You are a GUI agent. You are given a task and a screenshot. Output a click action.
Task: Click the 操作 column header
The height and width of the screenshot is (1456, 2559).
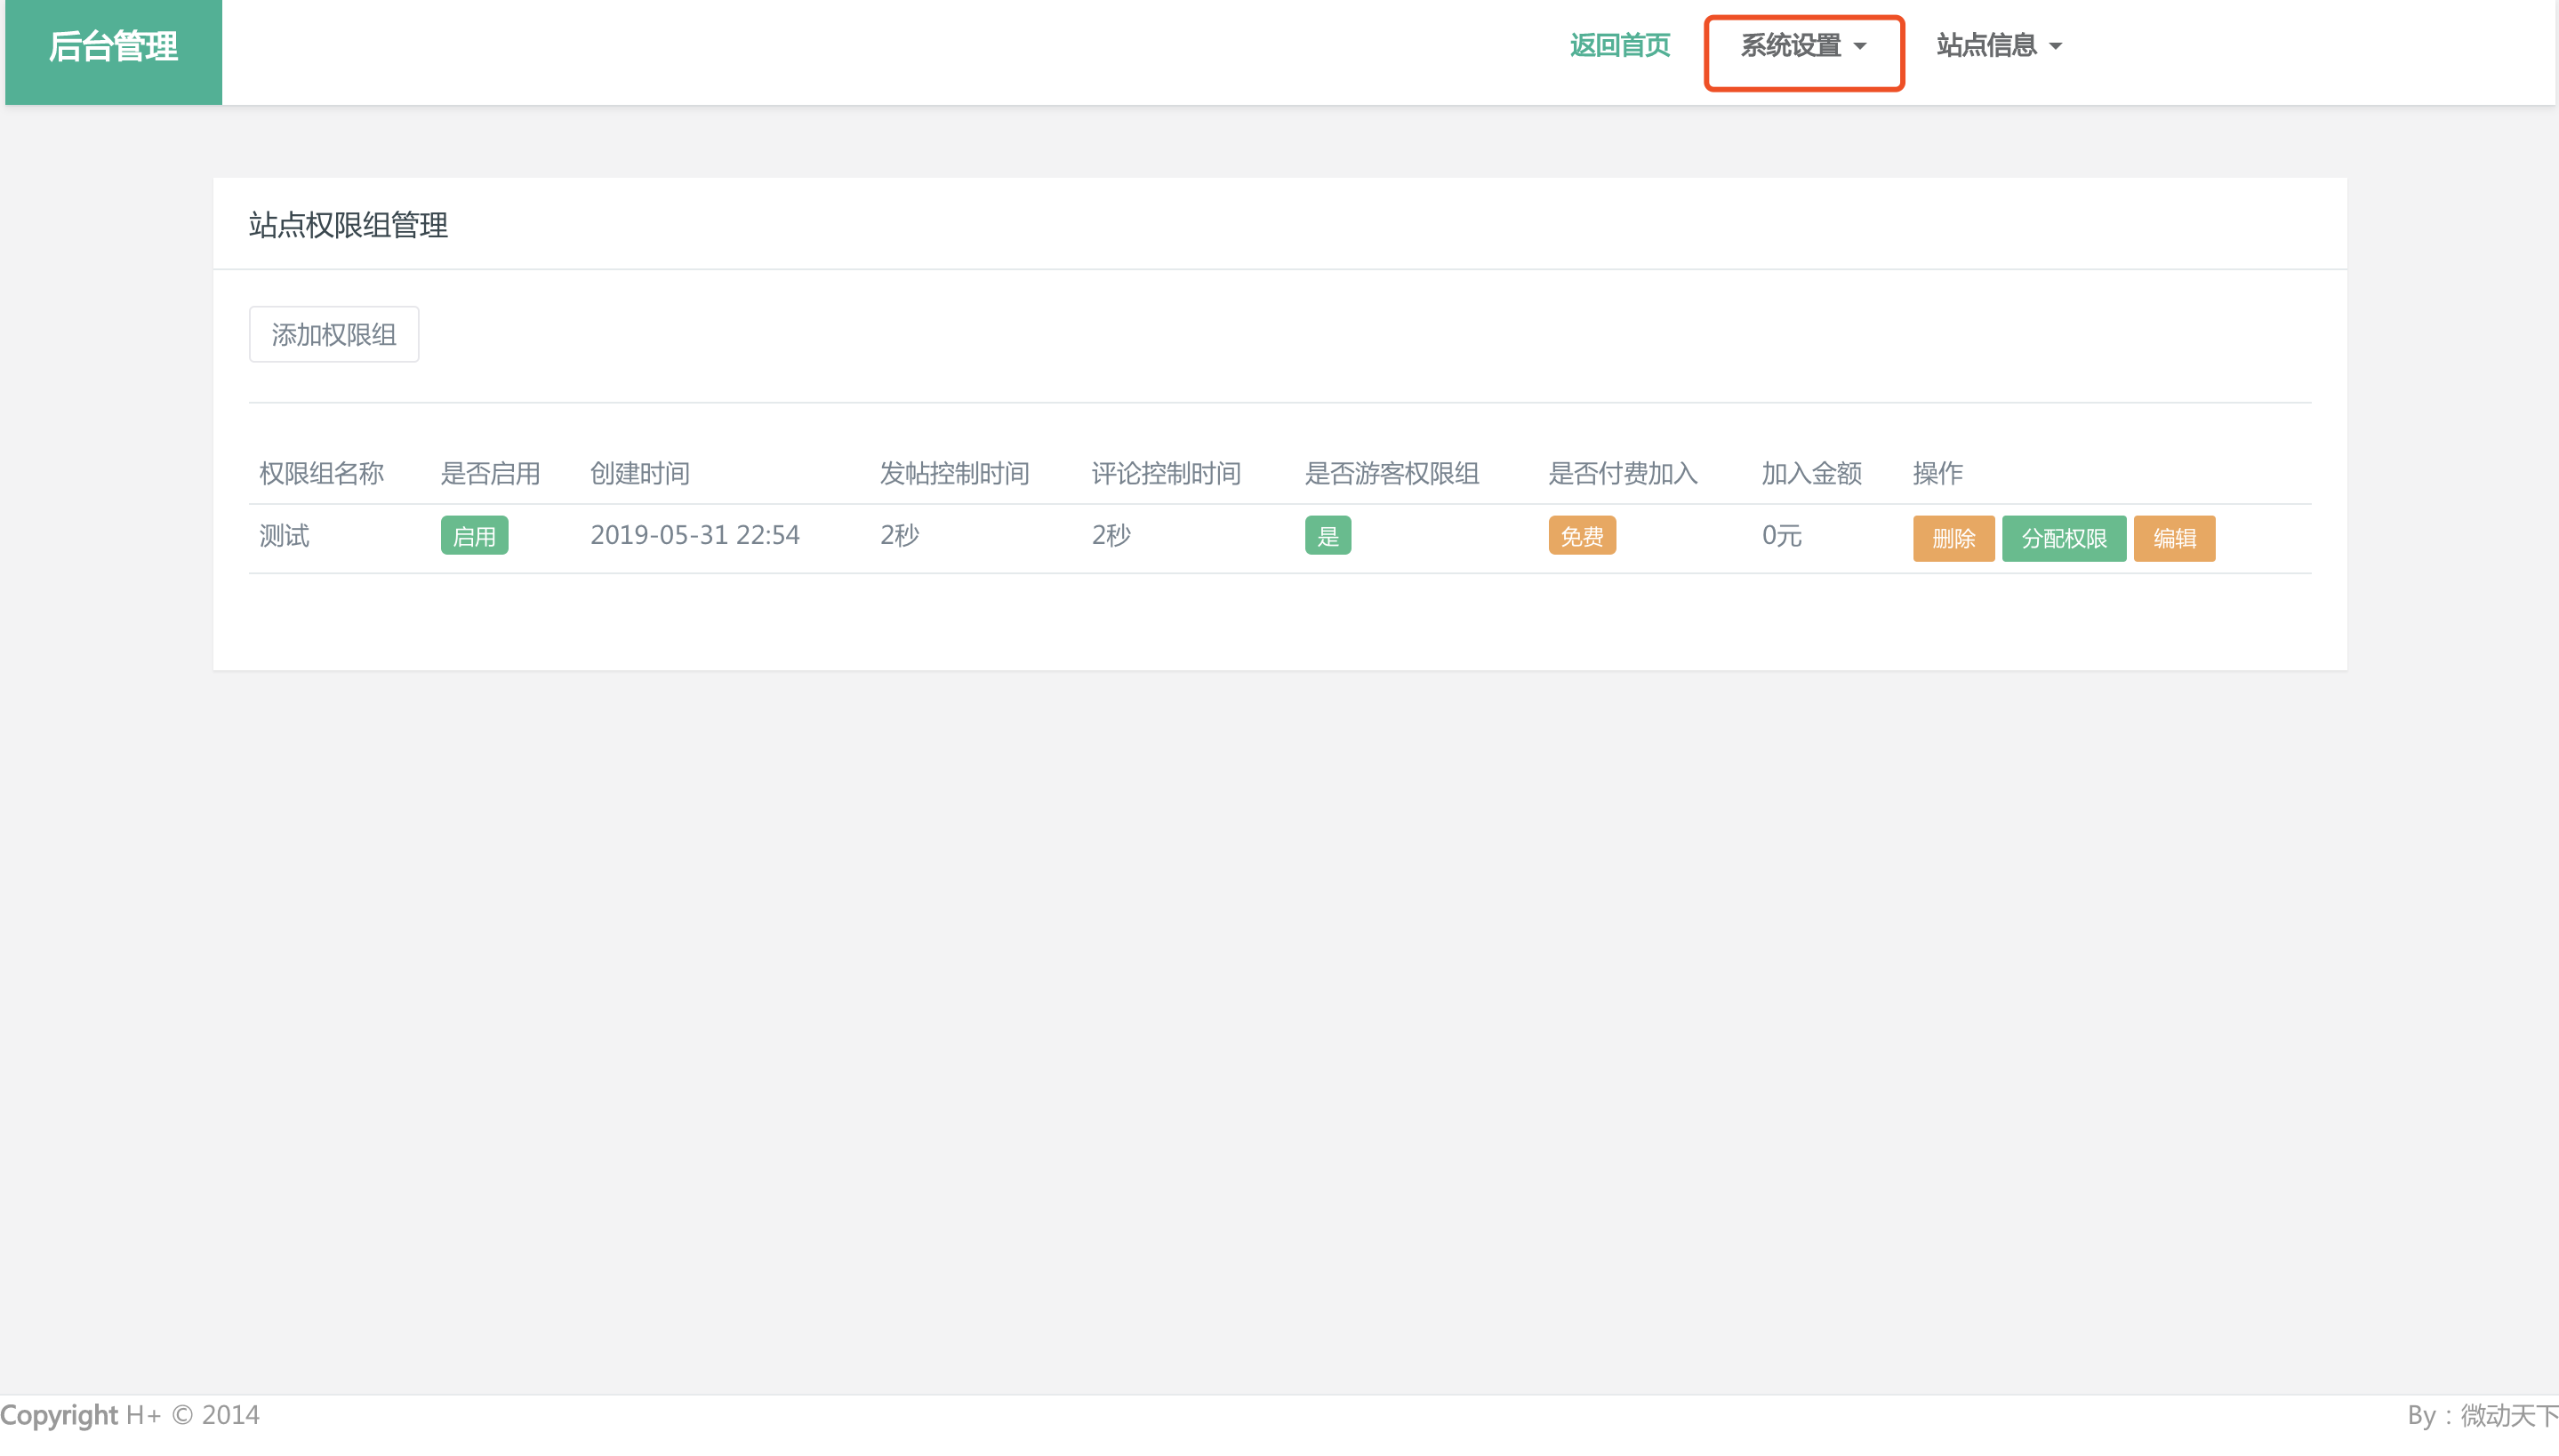(1937, 473)
